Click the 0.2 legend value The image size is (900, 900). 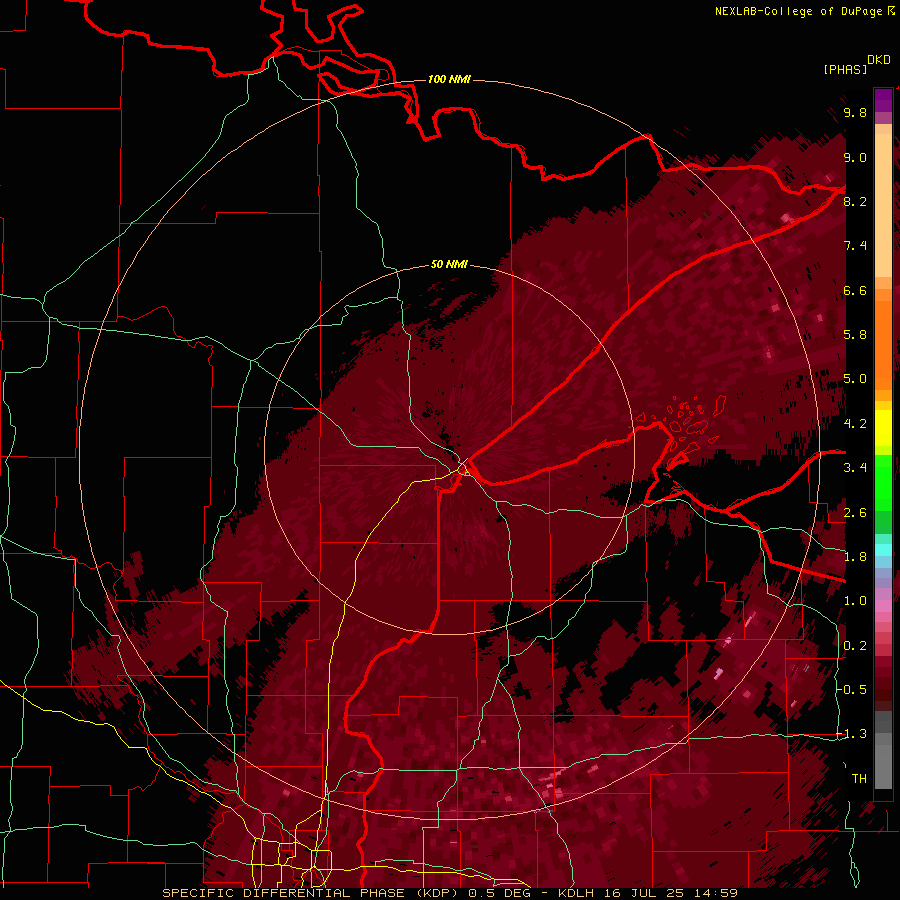point(855,645)
